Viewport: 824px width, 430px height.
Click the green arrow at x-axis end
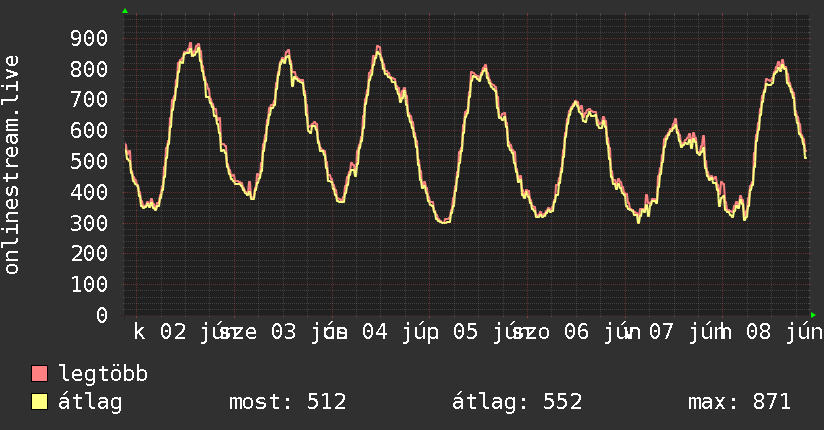point(813,315)
